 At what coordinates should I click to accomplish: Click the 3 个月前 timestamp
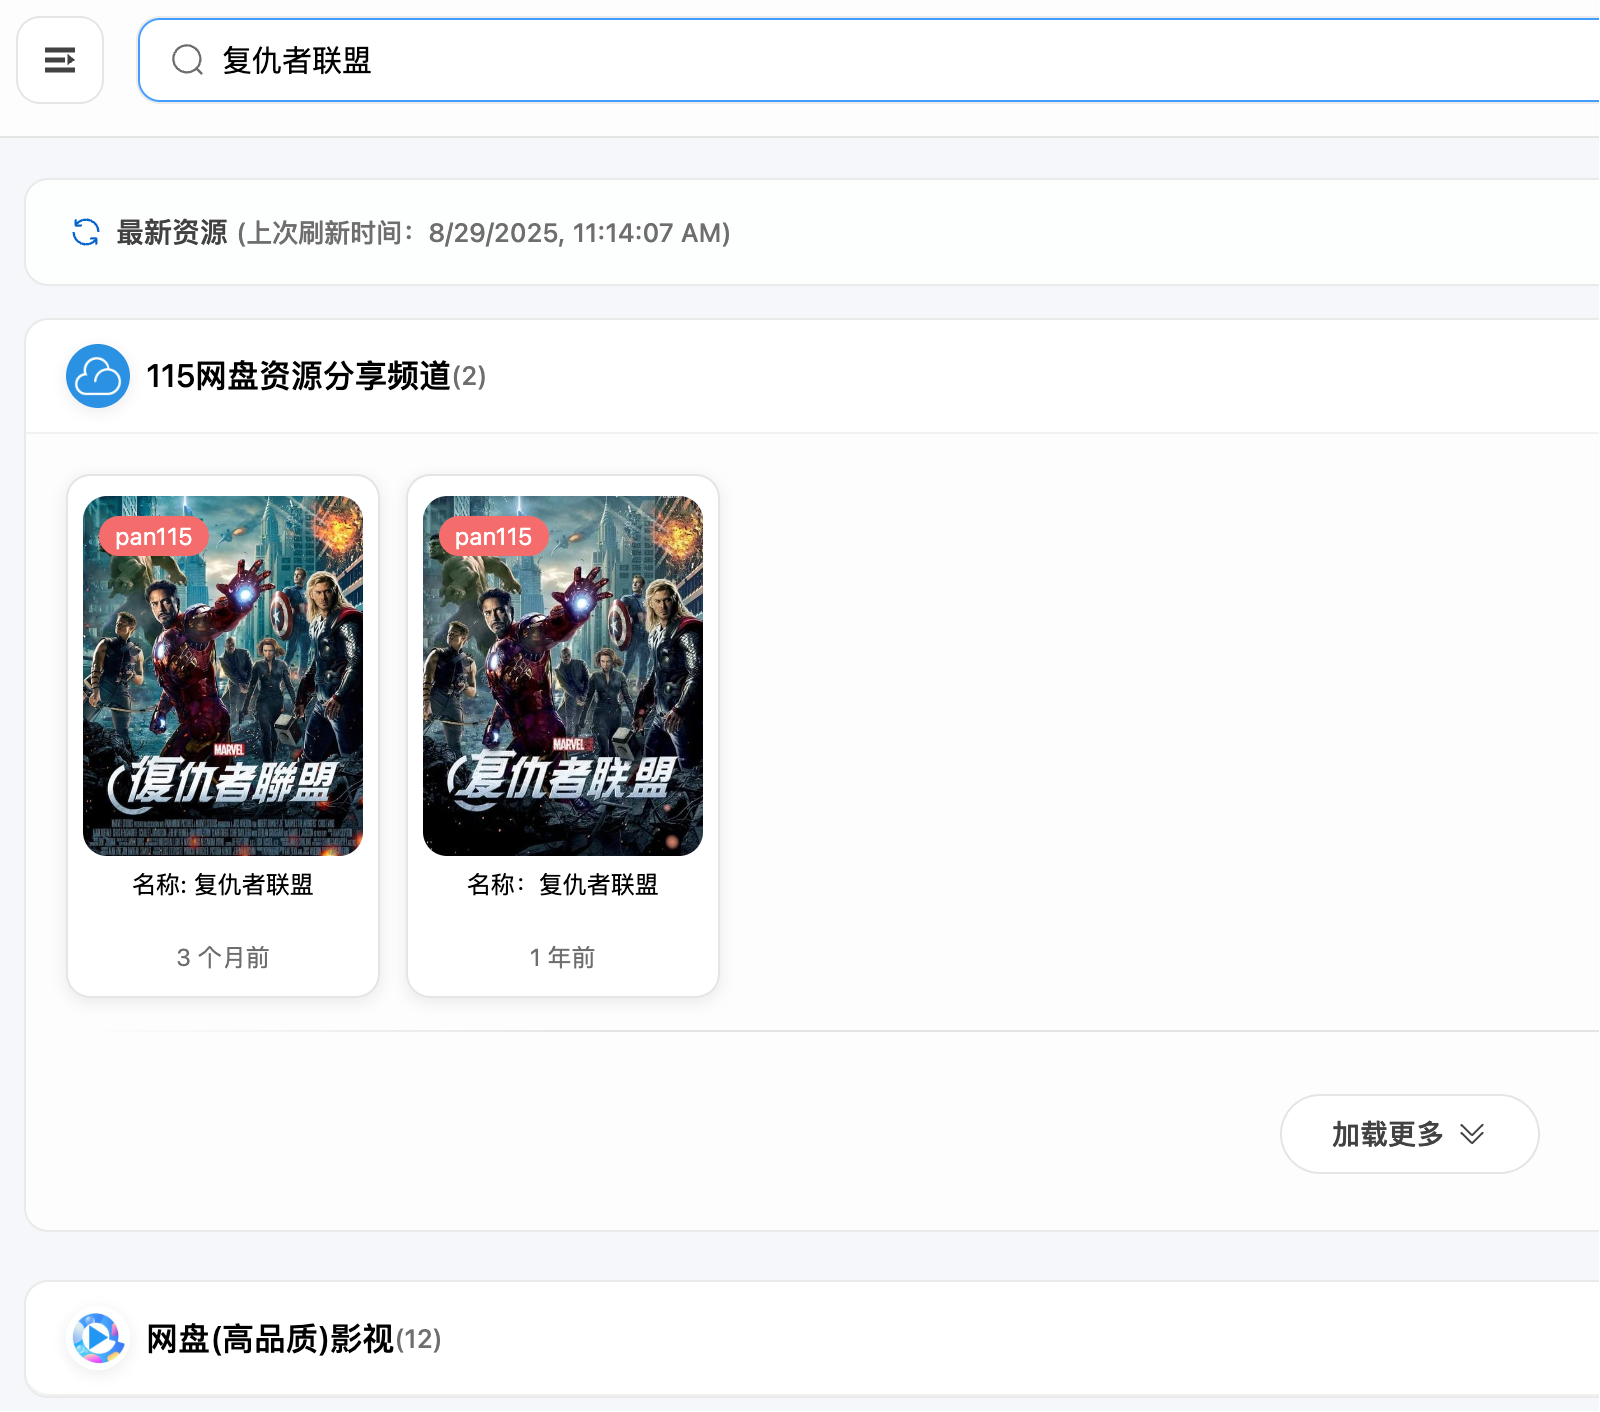point(223,958)
